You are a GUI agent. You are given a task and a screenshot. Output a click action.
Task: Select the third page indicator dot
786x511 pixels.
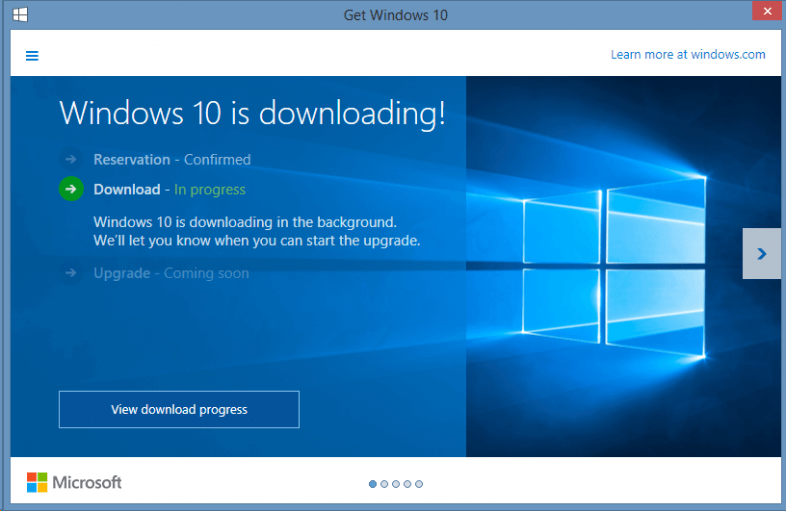(396, 484)
